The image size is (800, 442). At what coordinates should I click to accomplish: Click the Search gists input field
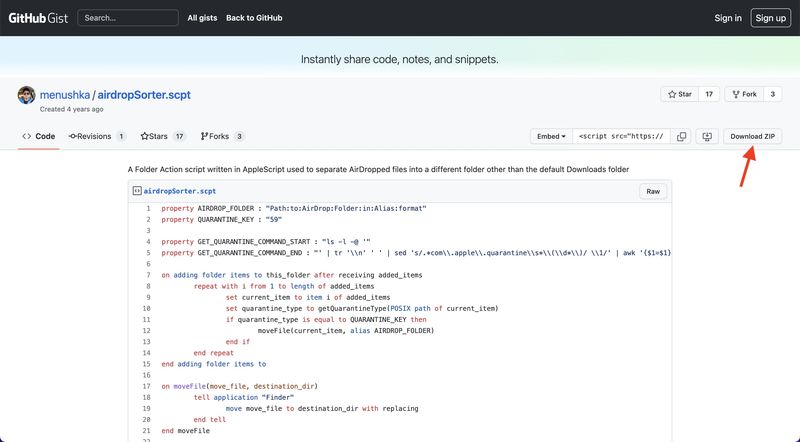[128, 18]
